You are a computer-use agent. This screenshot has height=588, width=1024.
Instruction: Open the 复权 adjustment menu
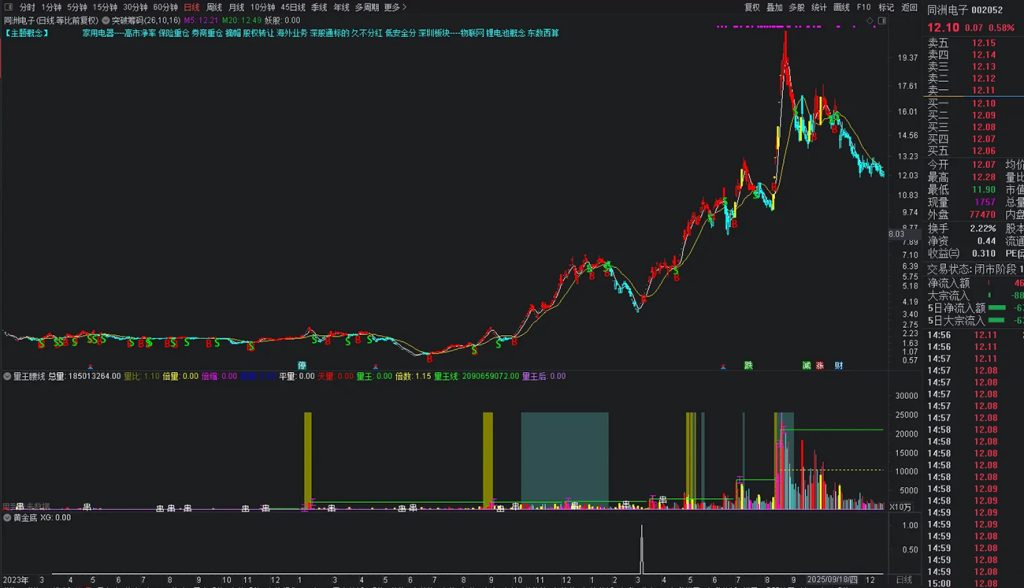click(x=752, y=7)
